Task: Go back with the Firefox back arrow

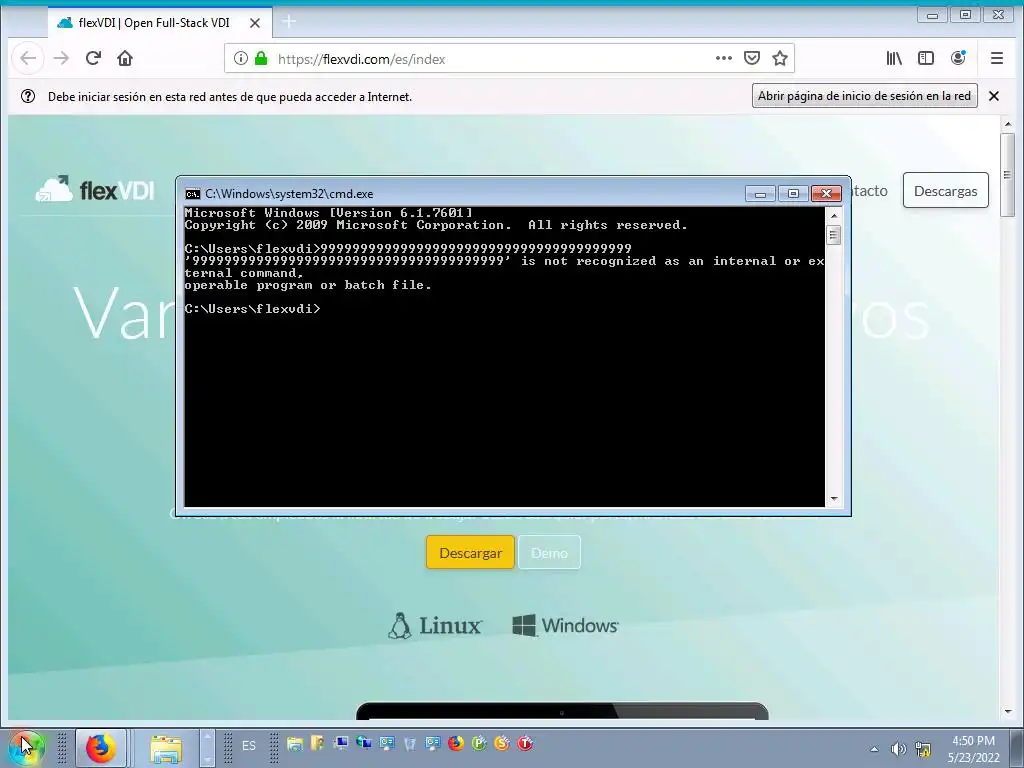Action: 28,59
